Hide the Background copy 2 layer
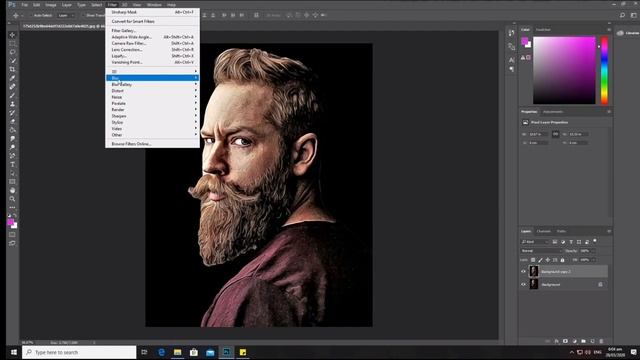This screenshot has height=360, width=640. [x=524, y=271]
